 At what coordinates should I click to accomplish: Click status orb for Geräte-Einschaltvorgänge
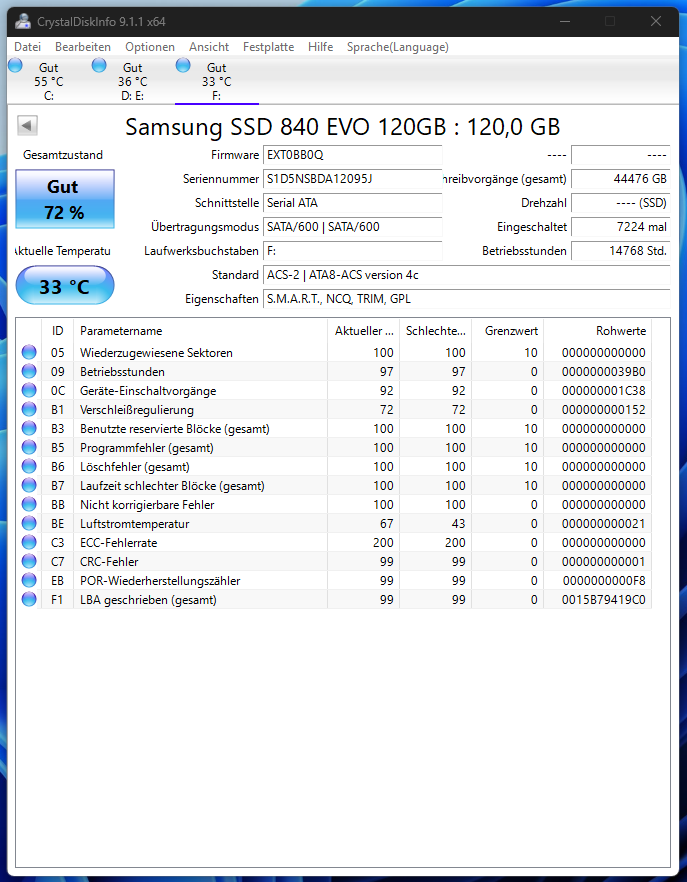point(29,390)
